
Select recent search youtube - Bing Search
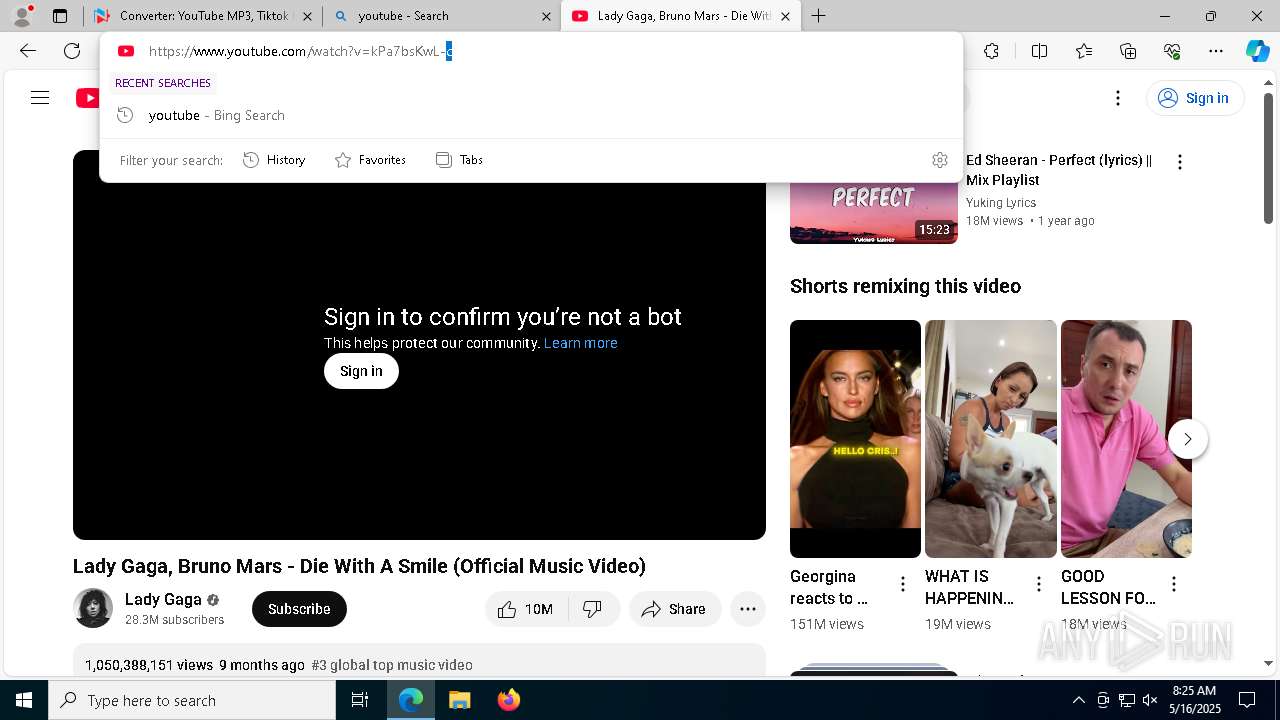[x=531, y=115]
